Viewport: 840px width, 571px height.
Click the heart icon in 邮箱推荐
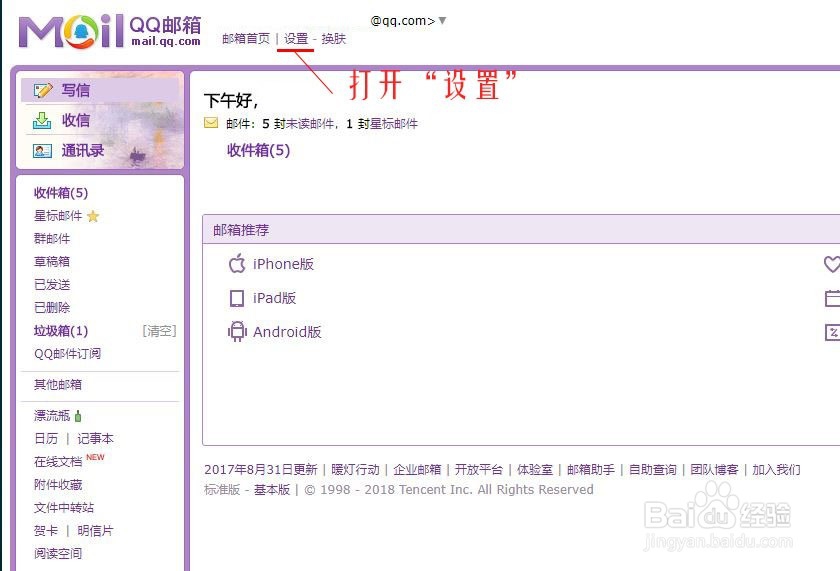click(832, 264)
